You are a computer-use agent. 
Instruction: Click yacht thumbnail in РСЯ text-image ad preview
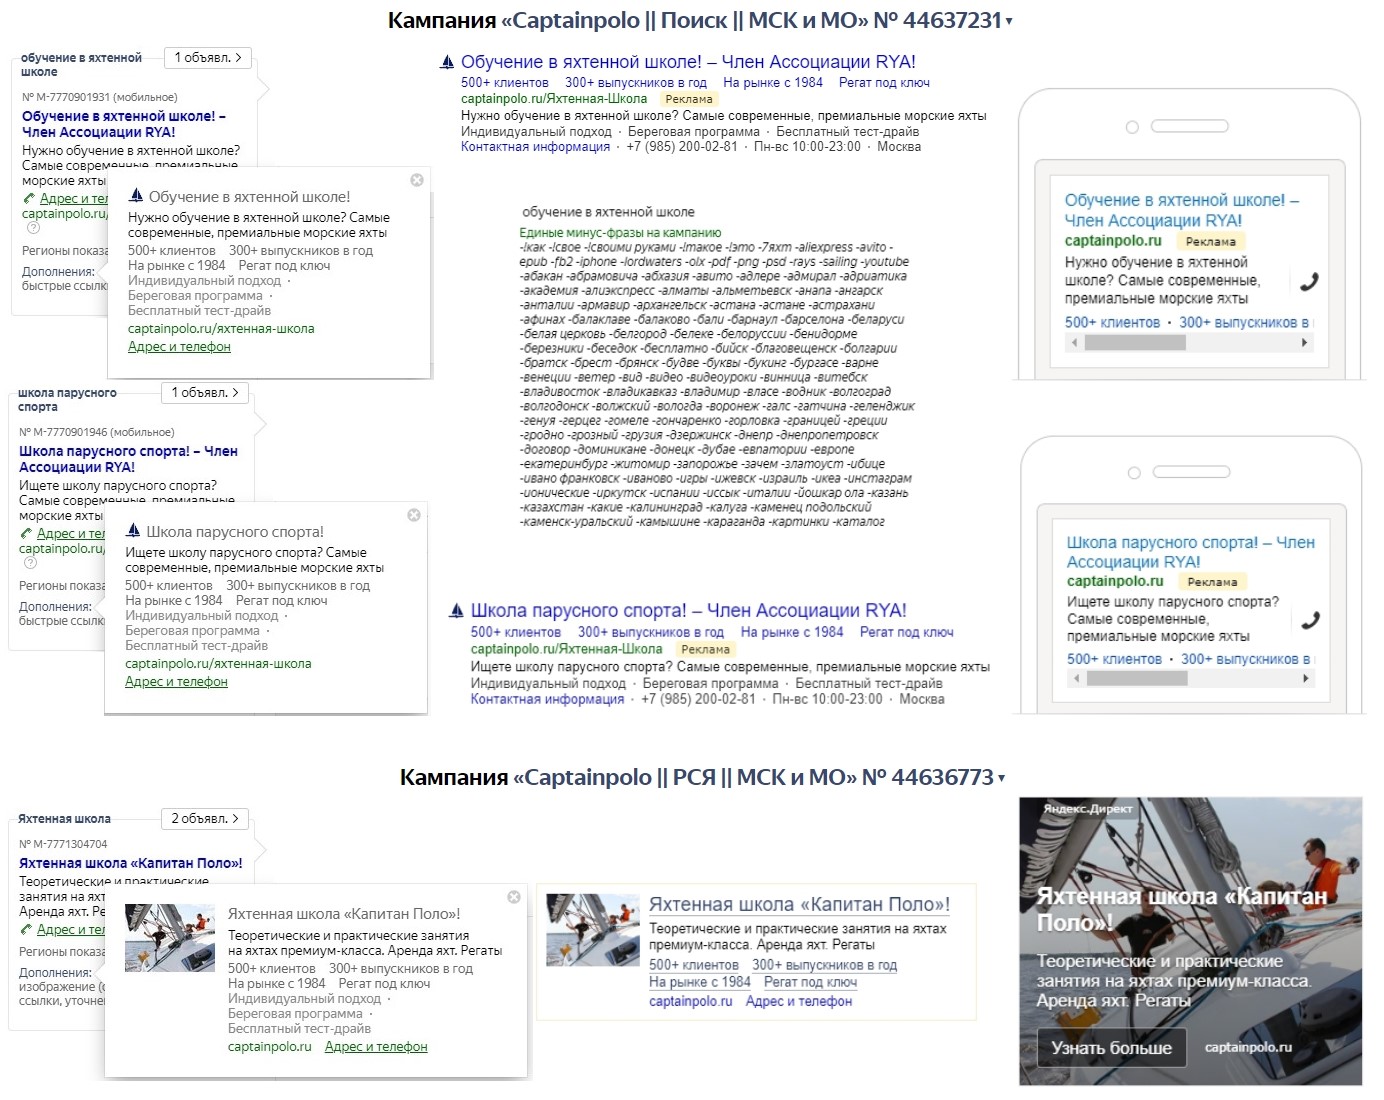tap(593, 930)
